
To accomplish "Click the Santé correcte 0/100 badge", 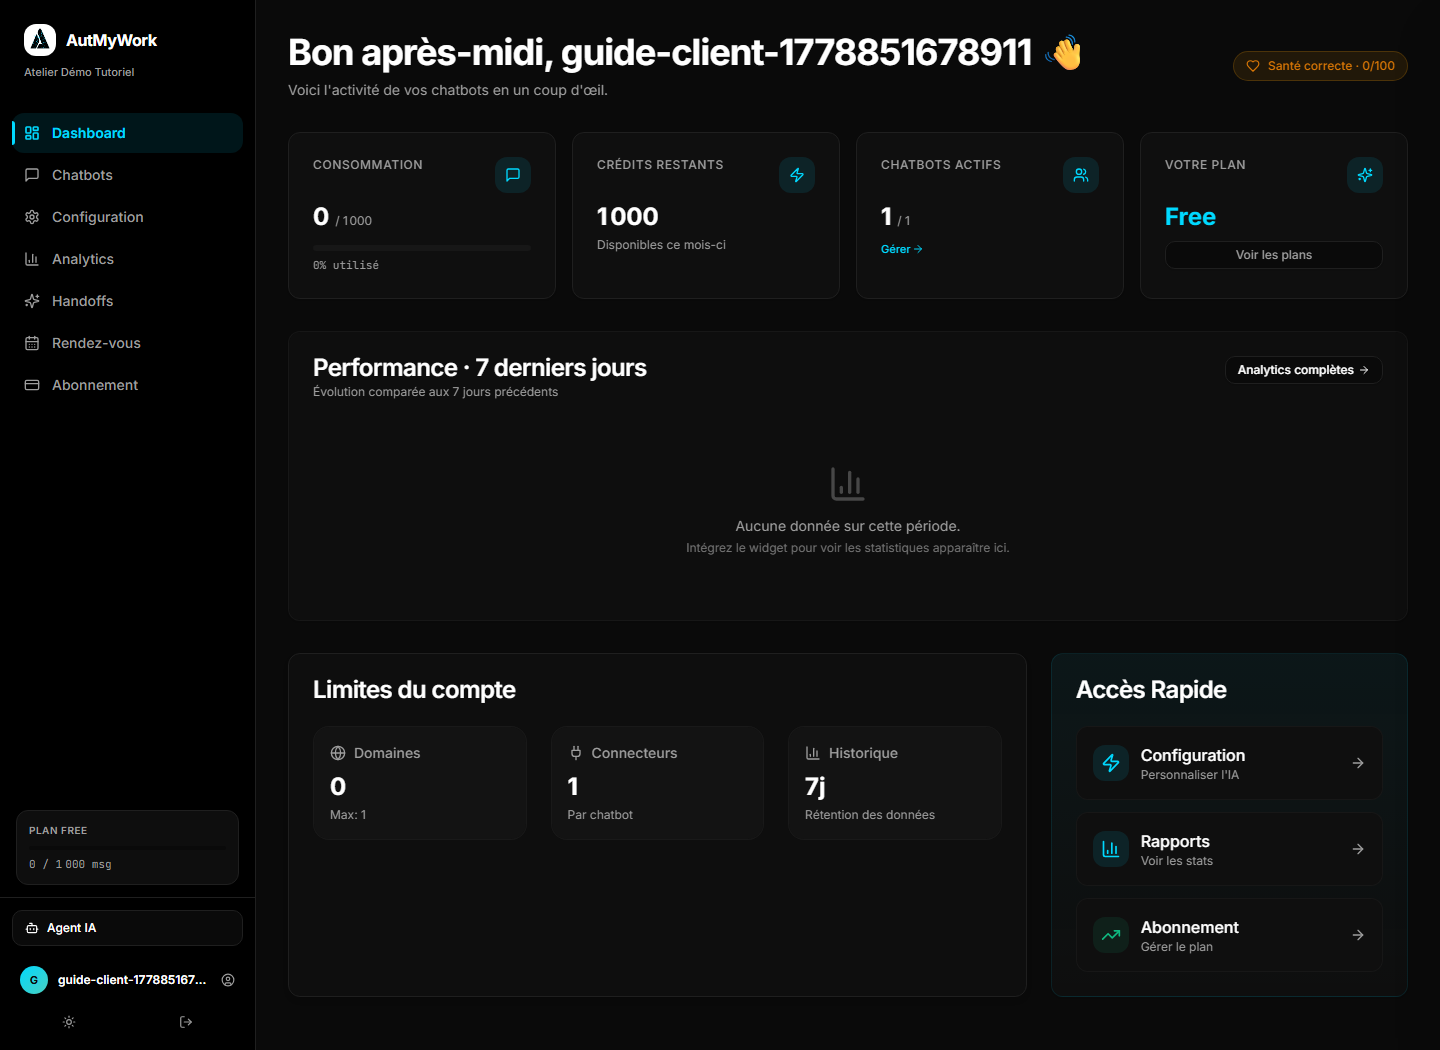I will coord(1320,66).
